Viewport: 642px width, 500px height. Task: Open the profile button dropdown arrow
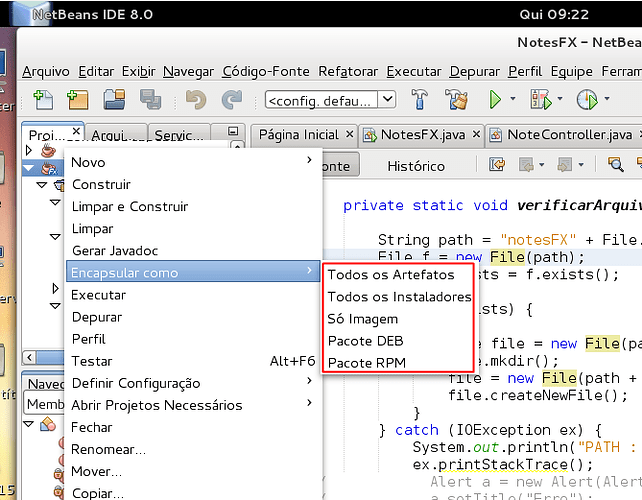pos(607,99)
